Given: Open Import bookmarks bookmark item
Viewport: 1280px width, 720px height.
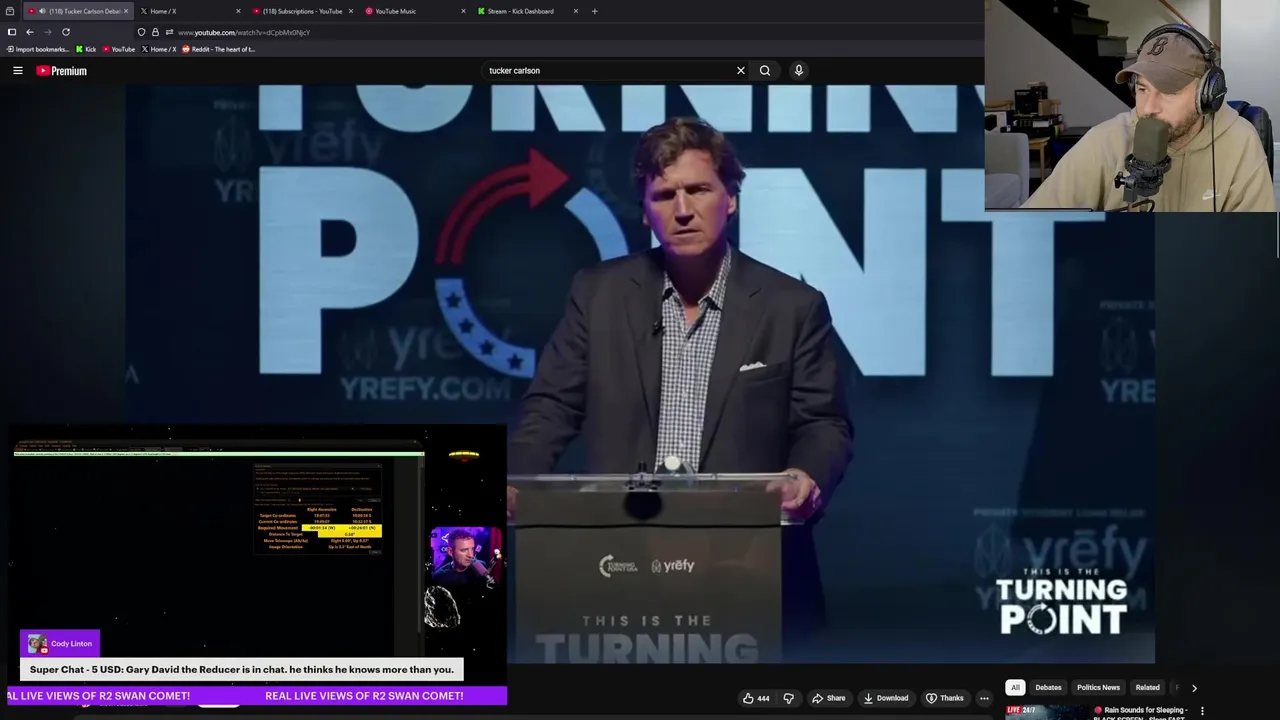Looking at the screenshot, I should pyautogui.click(x=37, y=49).
